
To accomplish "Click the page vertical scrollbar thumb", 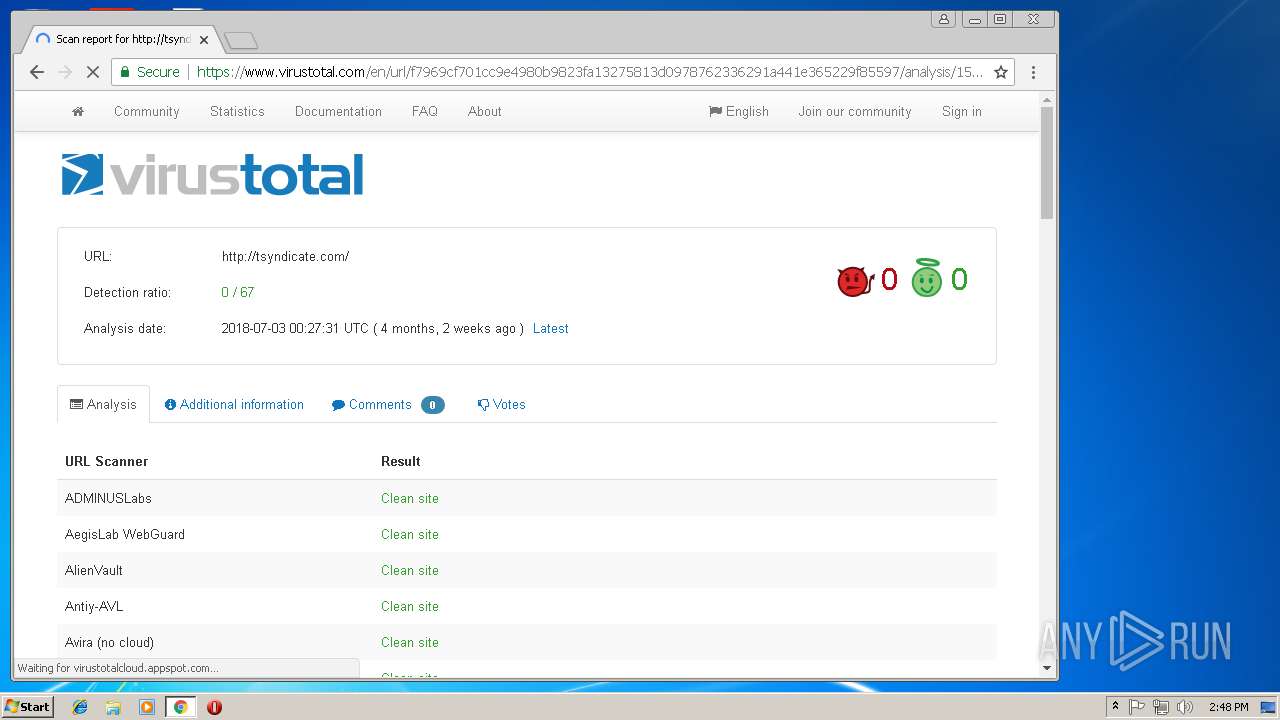I will [x=1047, y=162].
